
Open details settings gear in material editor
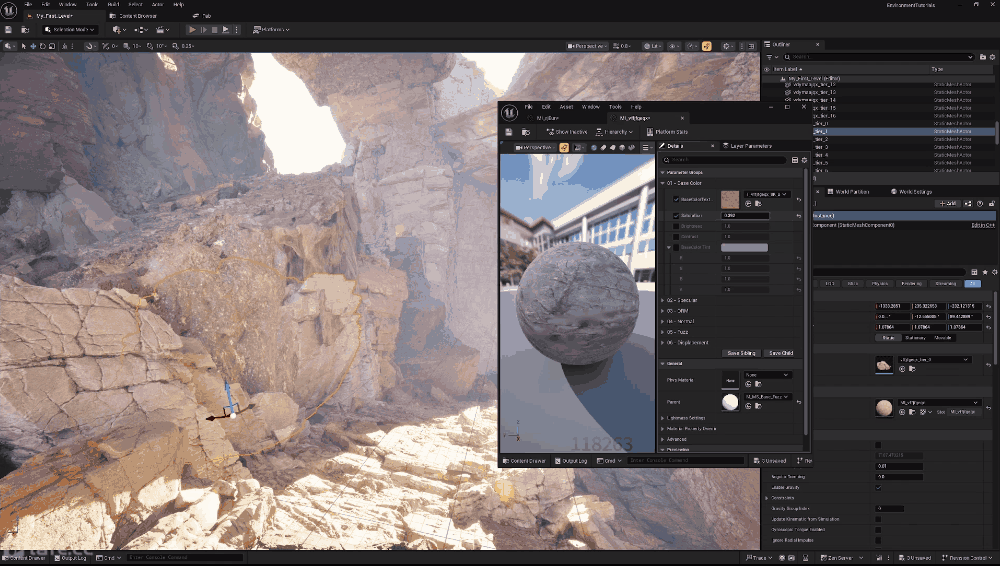[x=804, y=160]
